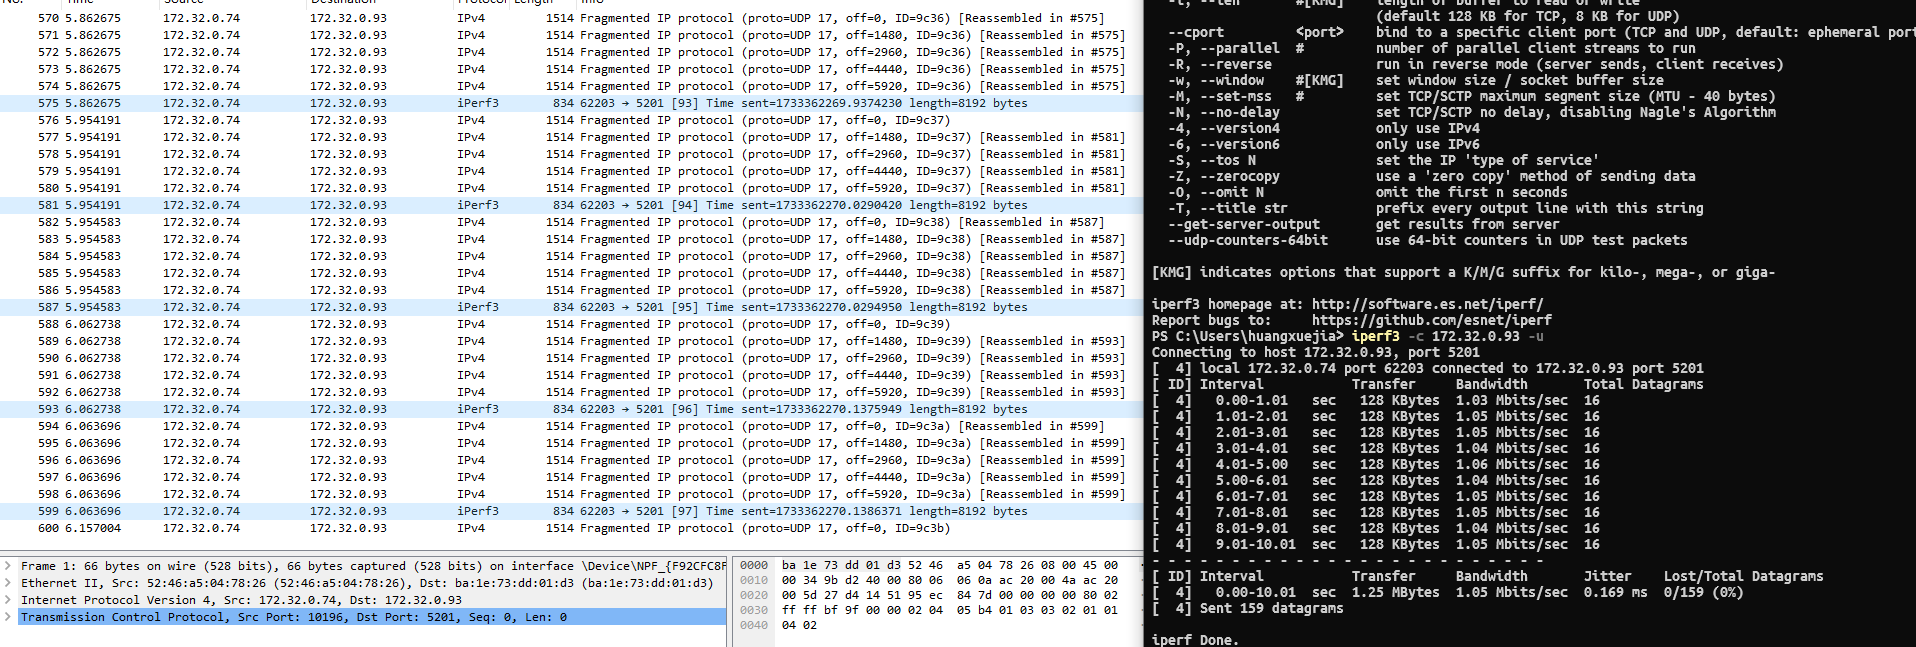Select packet 597 with off=4440, ID=9c3a
1916x647 pixels.
pyautogui.click(x=571, y=477)
